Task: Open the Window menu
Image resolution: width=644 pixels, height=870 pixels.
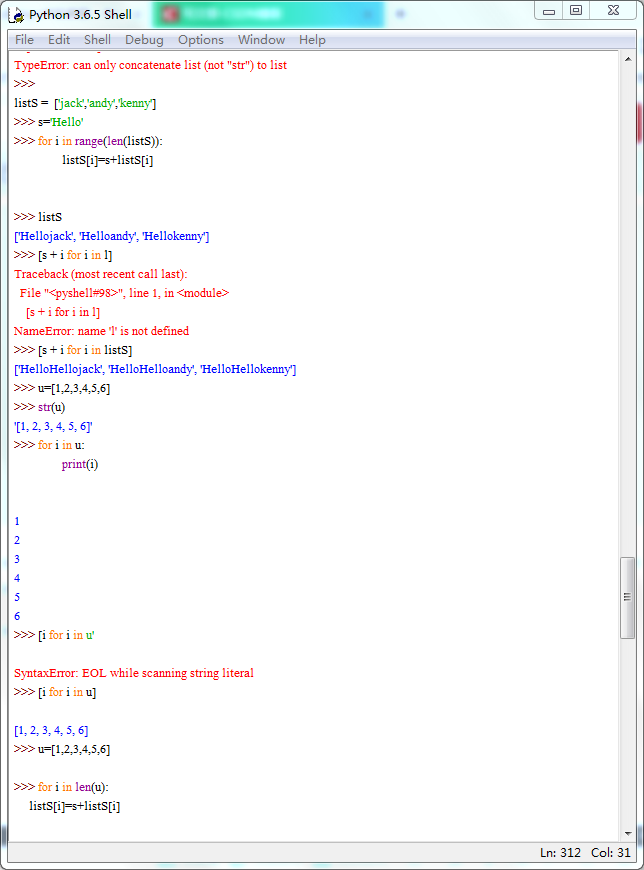Action: (x=261, y=40)
